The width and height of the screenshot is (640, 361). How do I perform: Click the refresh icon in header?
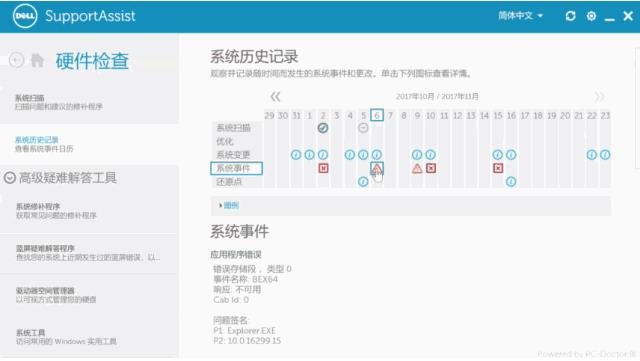tap(570, 16)
